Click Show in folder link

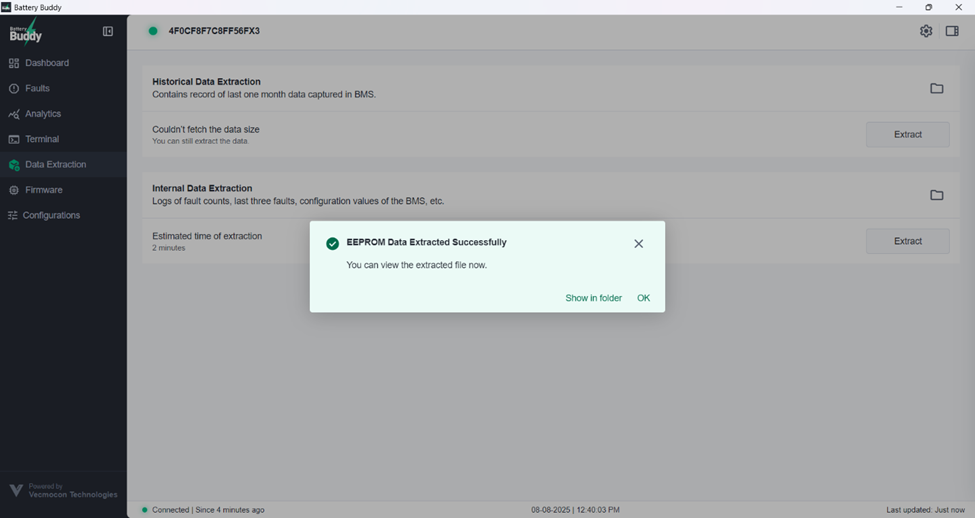[593, 298]
